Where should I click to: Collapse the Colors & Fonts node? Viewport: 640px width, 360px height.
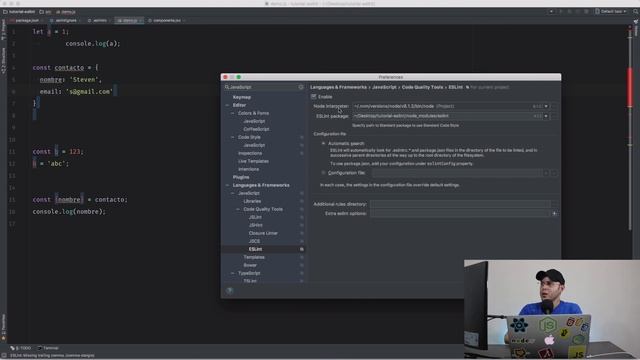click(x=233, y=113)
